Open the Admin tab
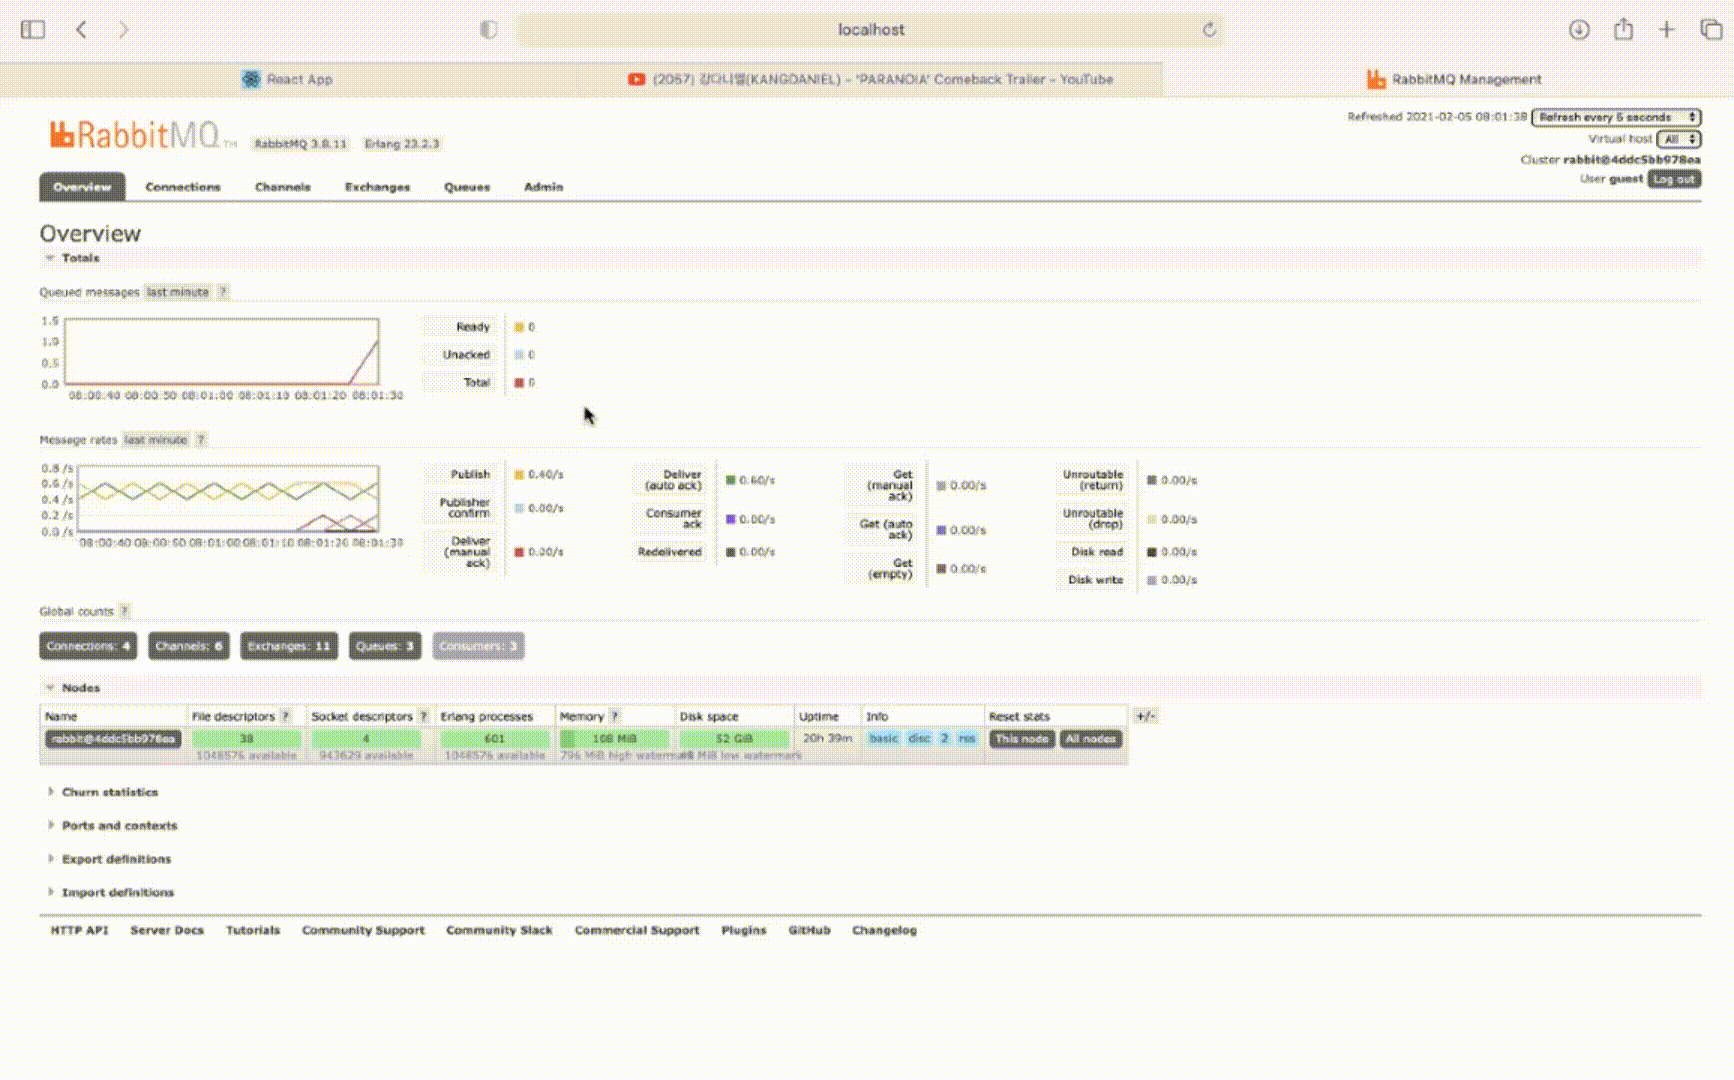 (543, 187)
